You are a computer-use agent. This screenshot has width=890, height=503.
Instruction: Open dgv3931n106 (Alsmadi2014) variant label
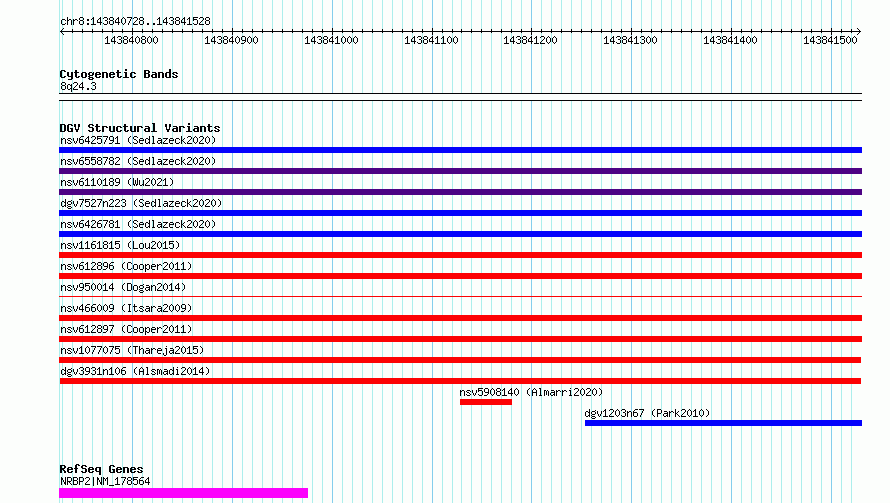(135, 371)
